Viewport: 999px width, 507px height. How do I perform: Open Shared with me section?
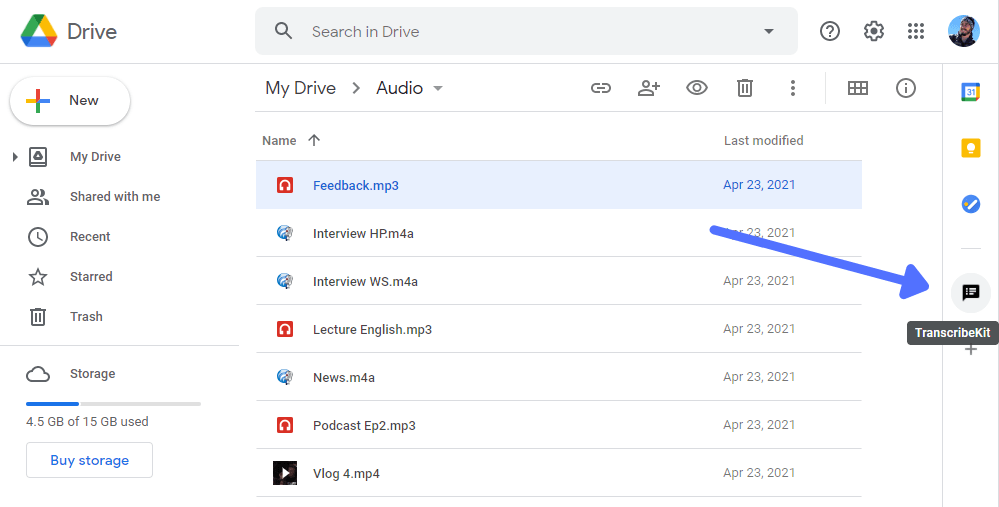[x=114, y=197]
